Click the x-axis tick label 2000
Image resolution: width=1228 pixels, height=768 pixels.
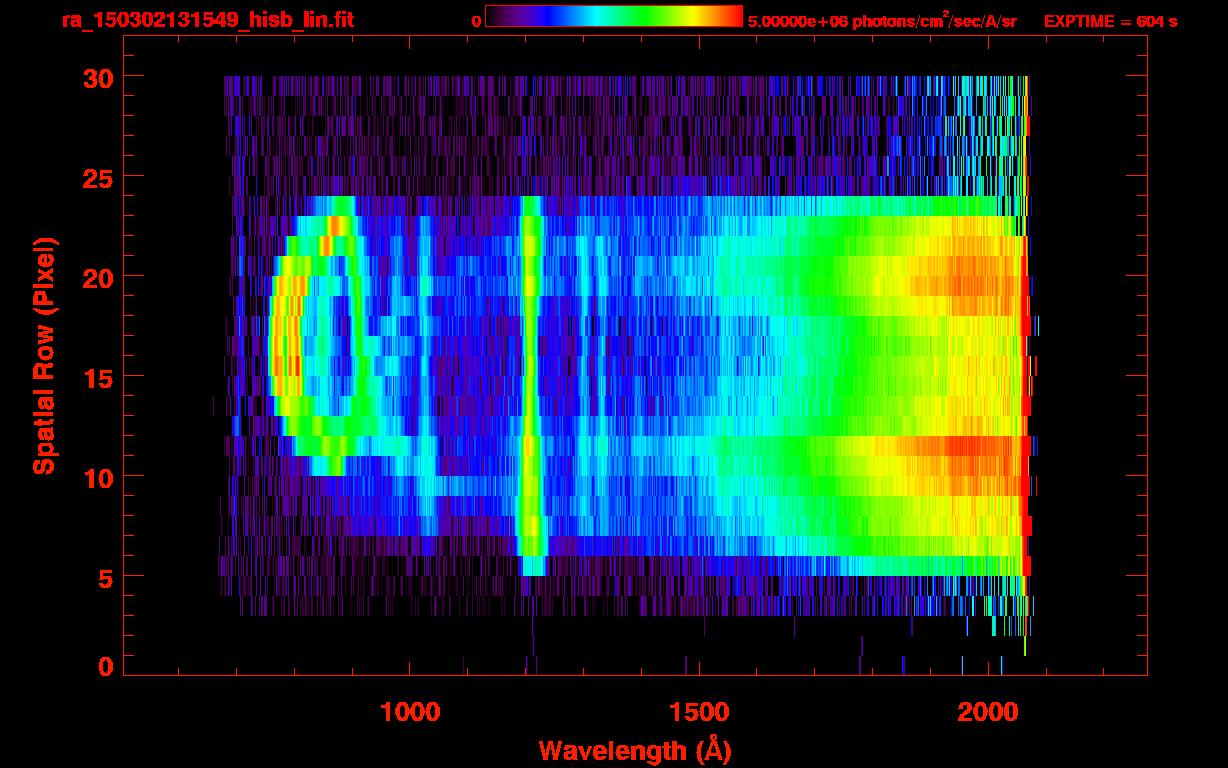pyautogui.click(x=989, y=712)
